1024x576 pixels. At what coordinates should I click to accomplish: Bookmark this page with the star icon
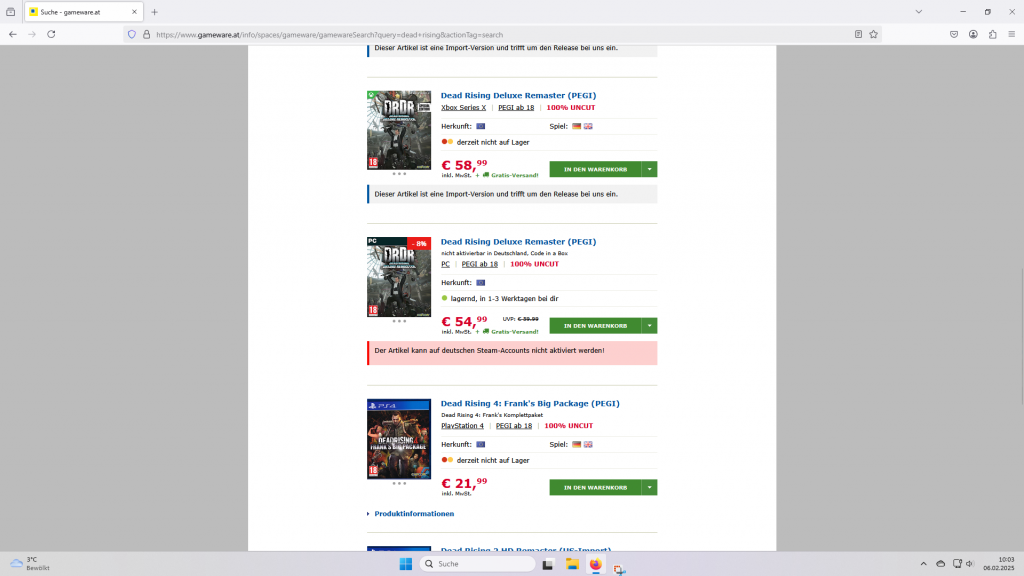click(873, 33)
